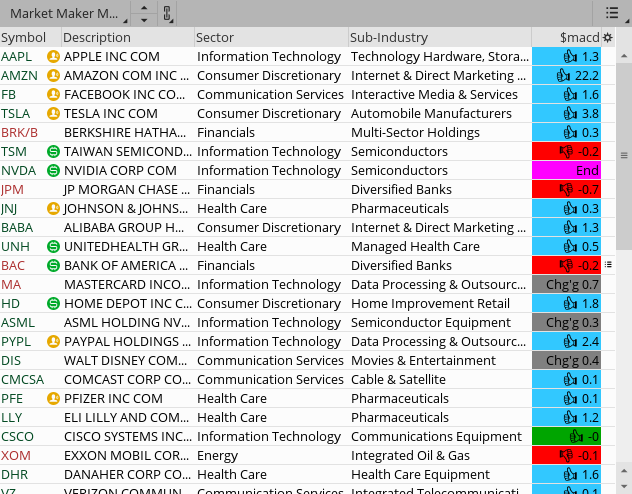Click the watchlist up/down stepper arrows
The image size is (632, 494).
[144, 14]
